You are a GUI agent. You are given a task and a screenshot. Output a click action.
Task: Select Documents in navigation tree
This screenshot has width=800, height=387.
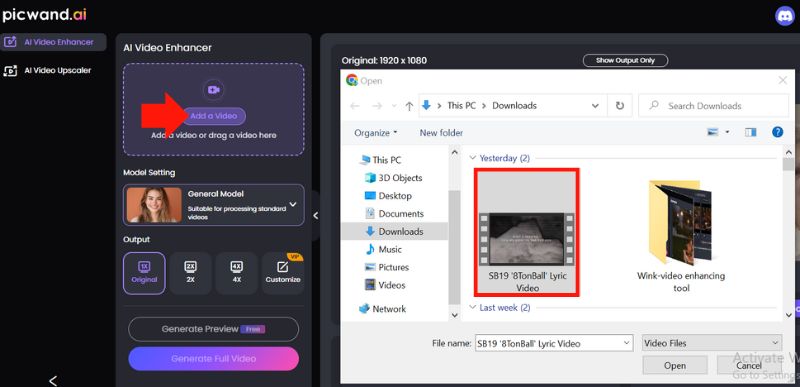[x=394, y=214]
